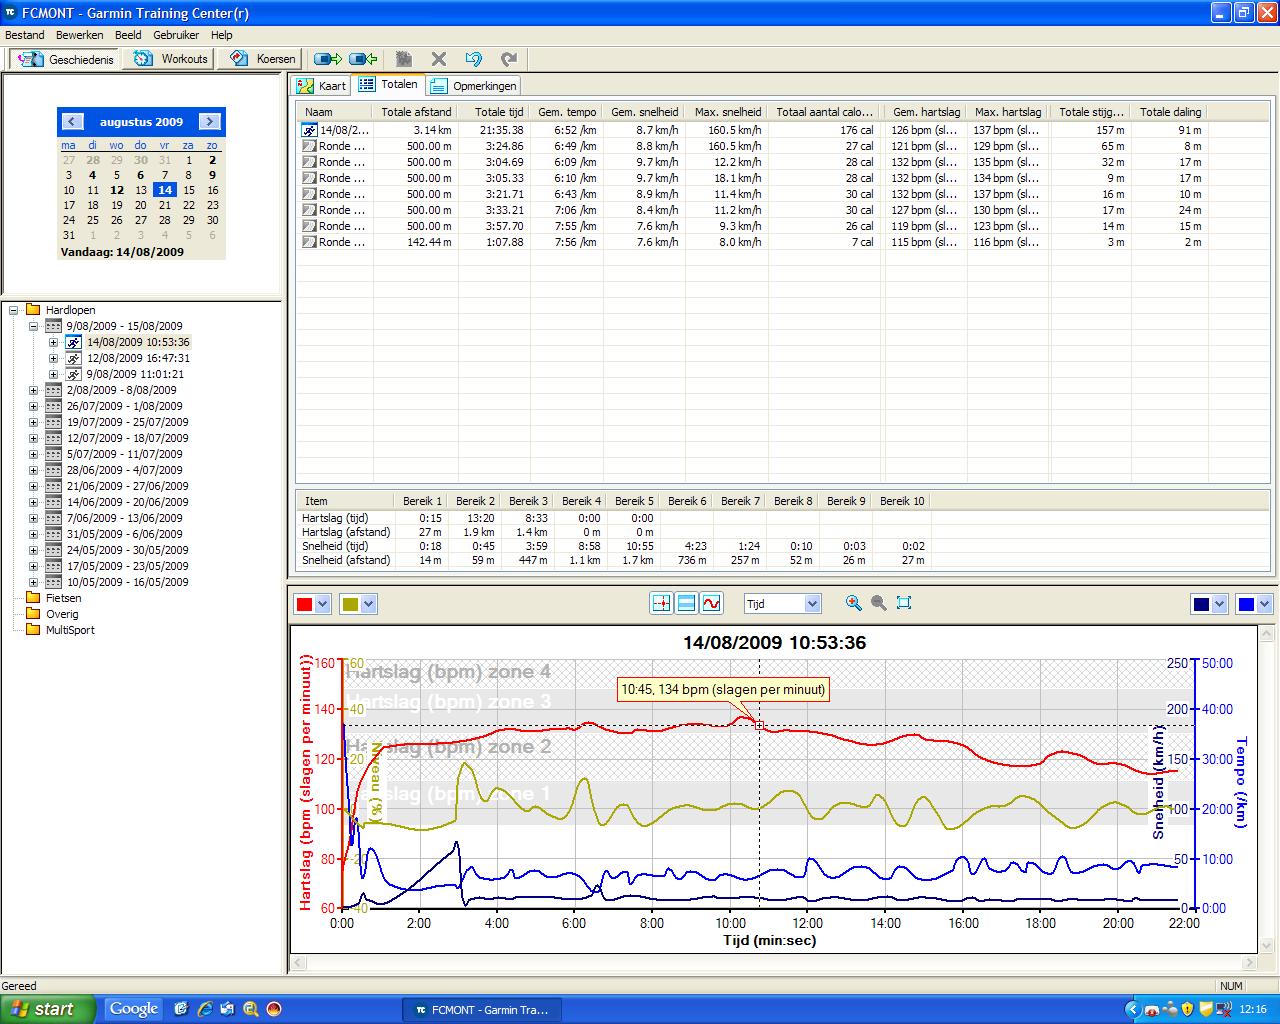Click the Undo arrow toolbar icon
1280x1024 pixels.
[474, 59]
